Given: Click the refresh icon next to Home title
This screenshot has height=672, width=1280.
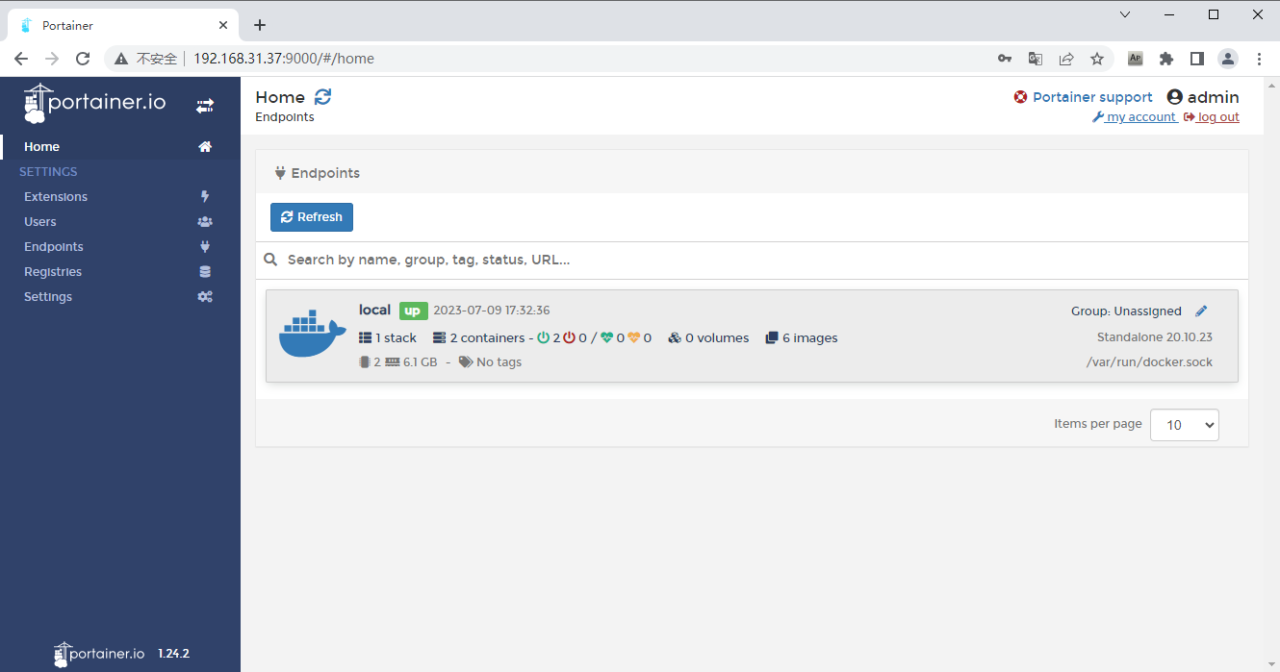Looking at the screenshot, I should 322,97.
